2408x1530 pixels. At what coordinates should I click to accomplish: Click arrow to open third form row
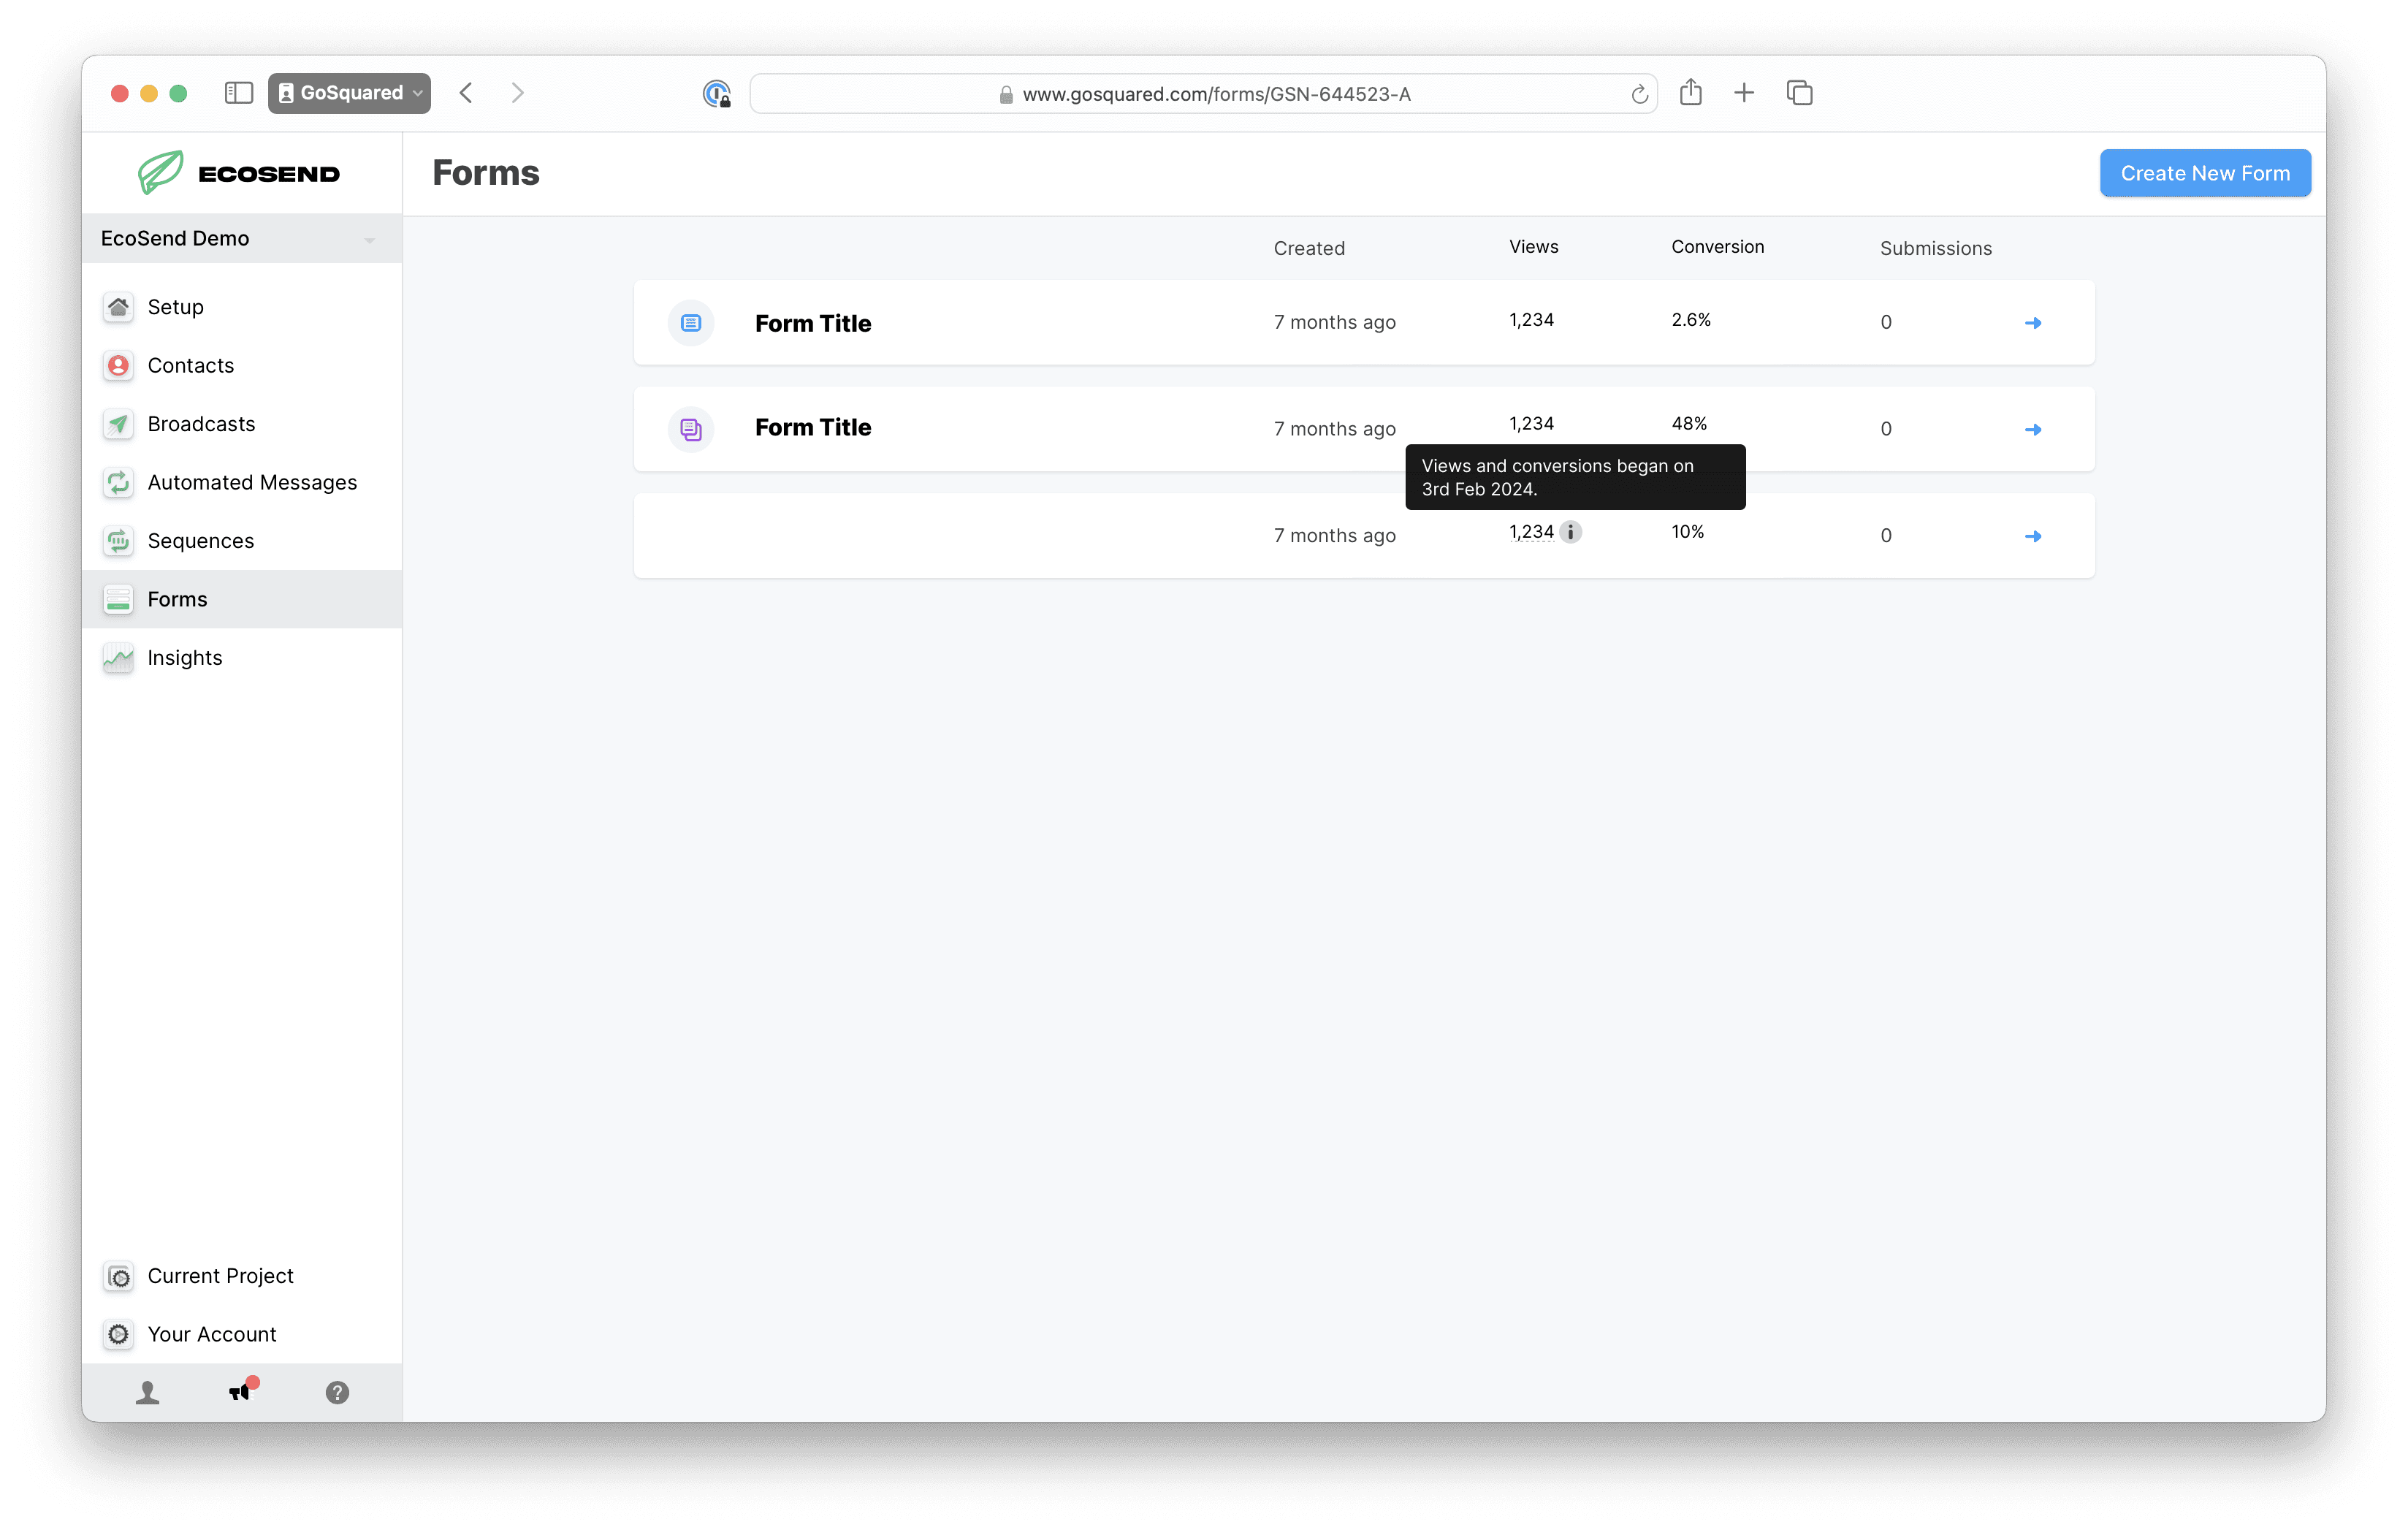[2034, 533]
